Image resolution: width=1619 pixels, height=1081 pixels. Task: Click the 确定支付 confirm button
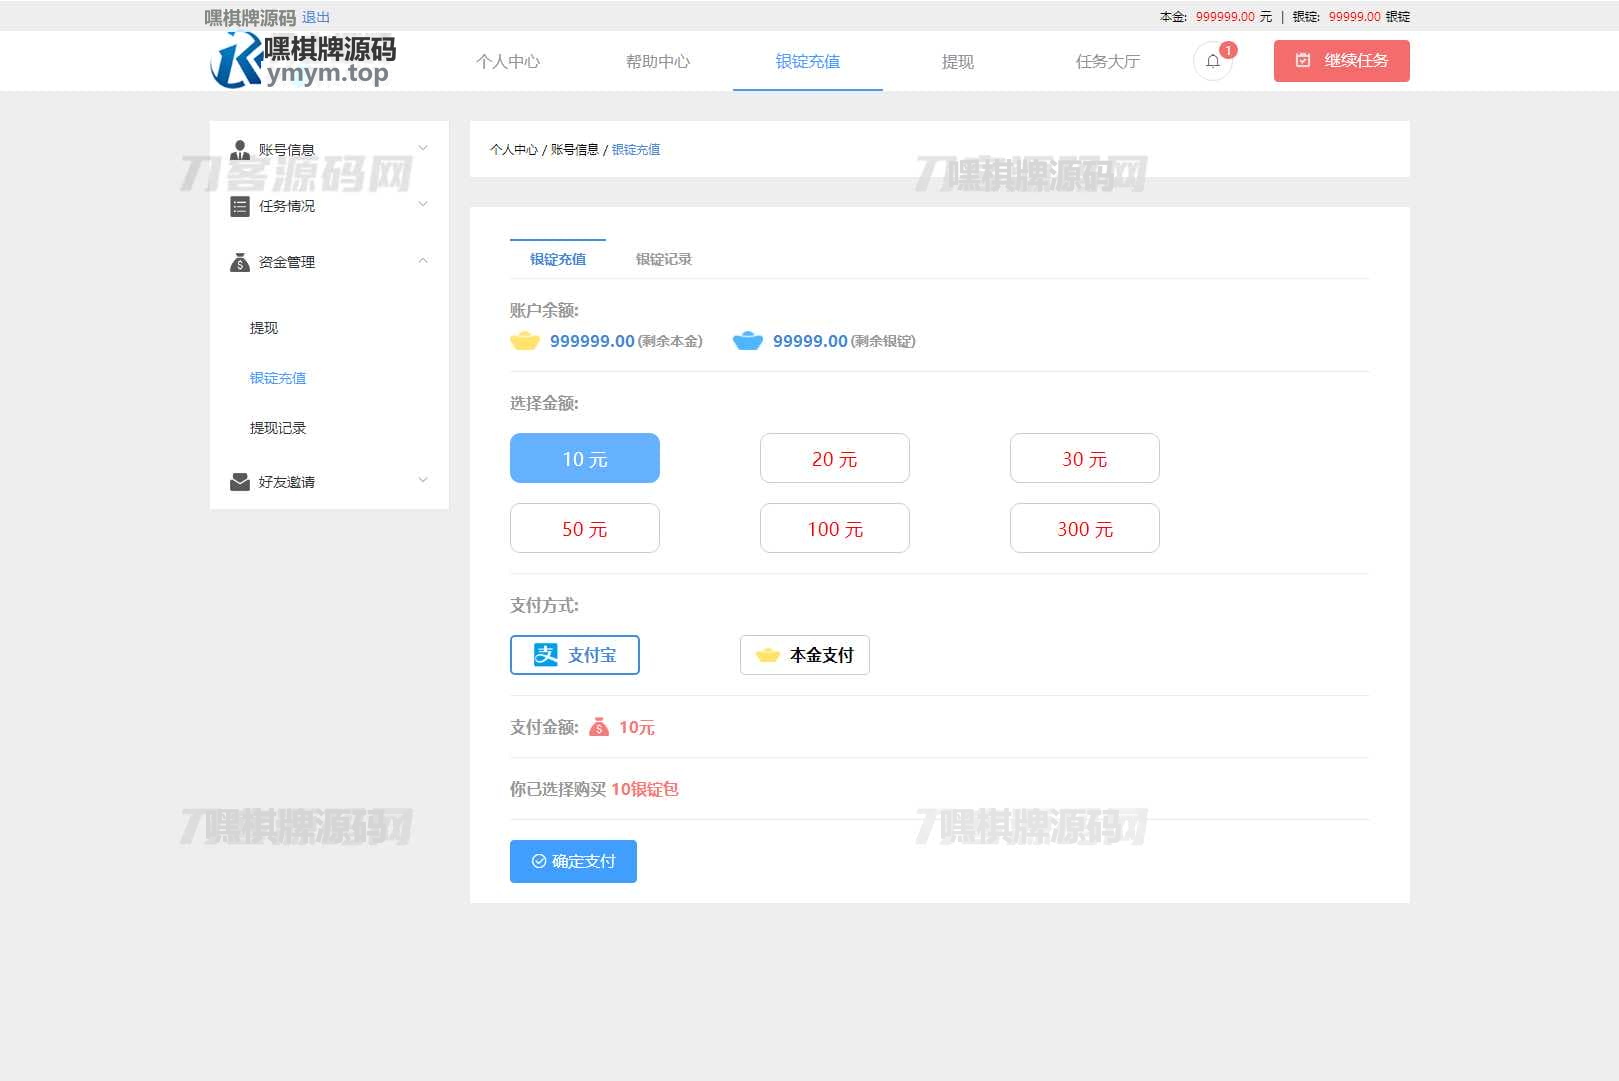(573, 861)
